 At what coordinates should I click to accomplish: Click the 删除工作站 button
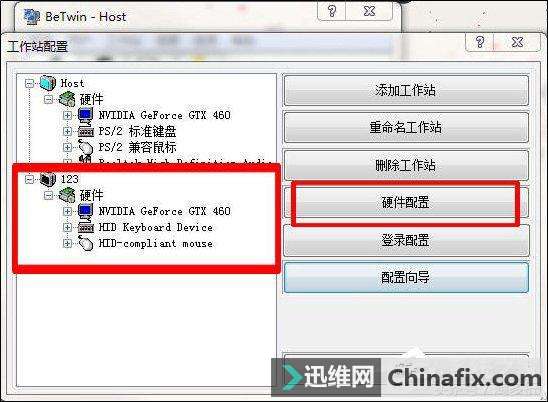point(406,165)
